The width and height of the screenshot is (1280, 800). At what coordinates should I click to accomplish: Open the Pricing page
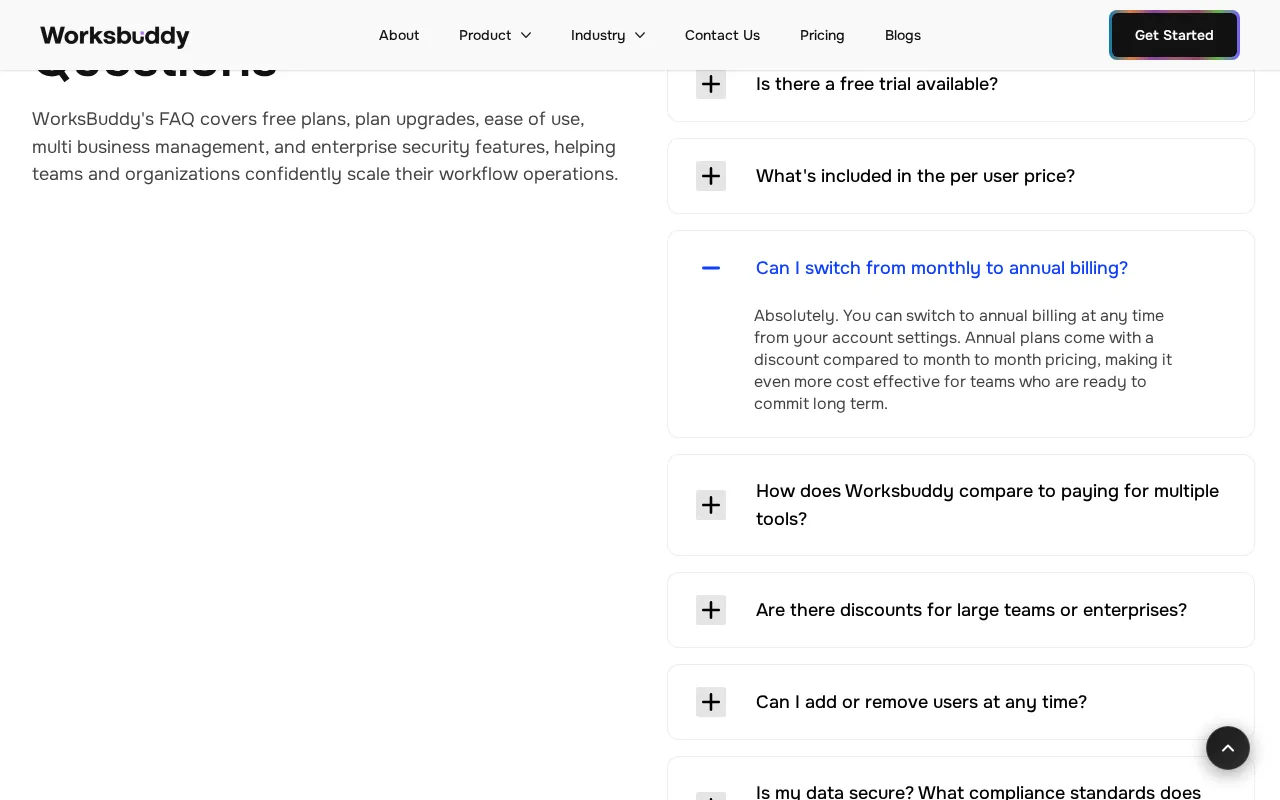coord(822,35)
